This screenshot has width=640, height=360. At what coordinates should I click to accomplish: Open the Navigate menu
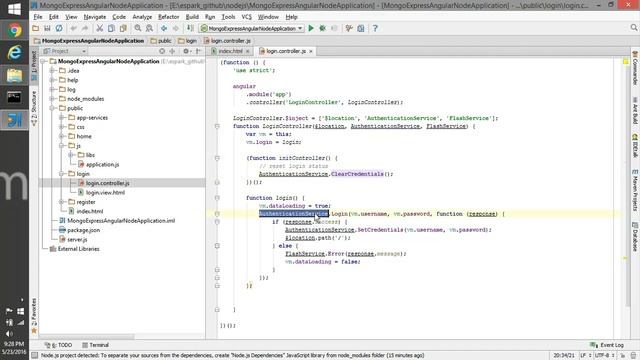tap(95, 17)
